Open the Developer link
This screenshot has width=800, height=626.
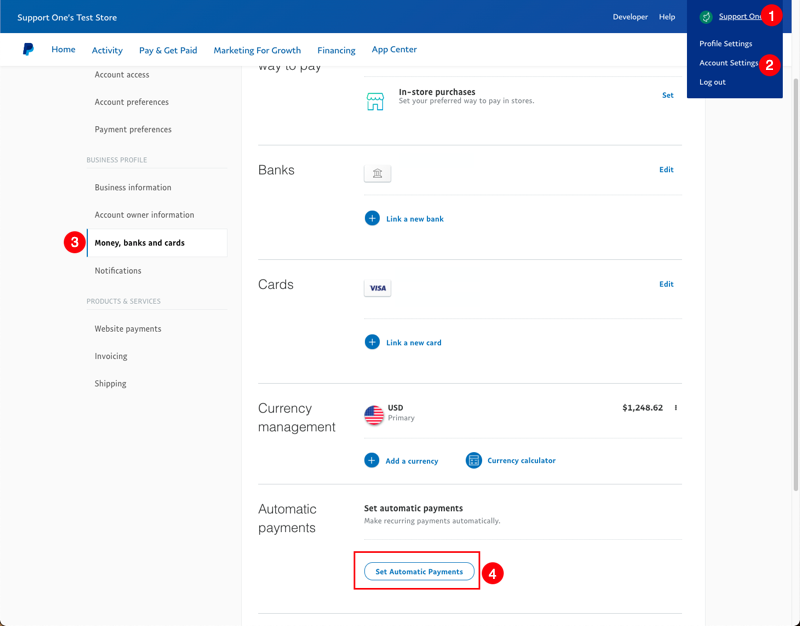(x=630, y=17)
